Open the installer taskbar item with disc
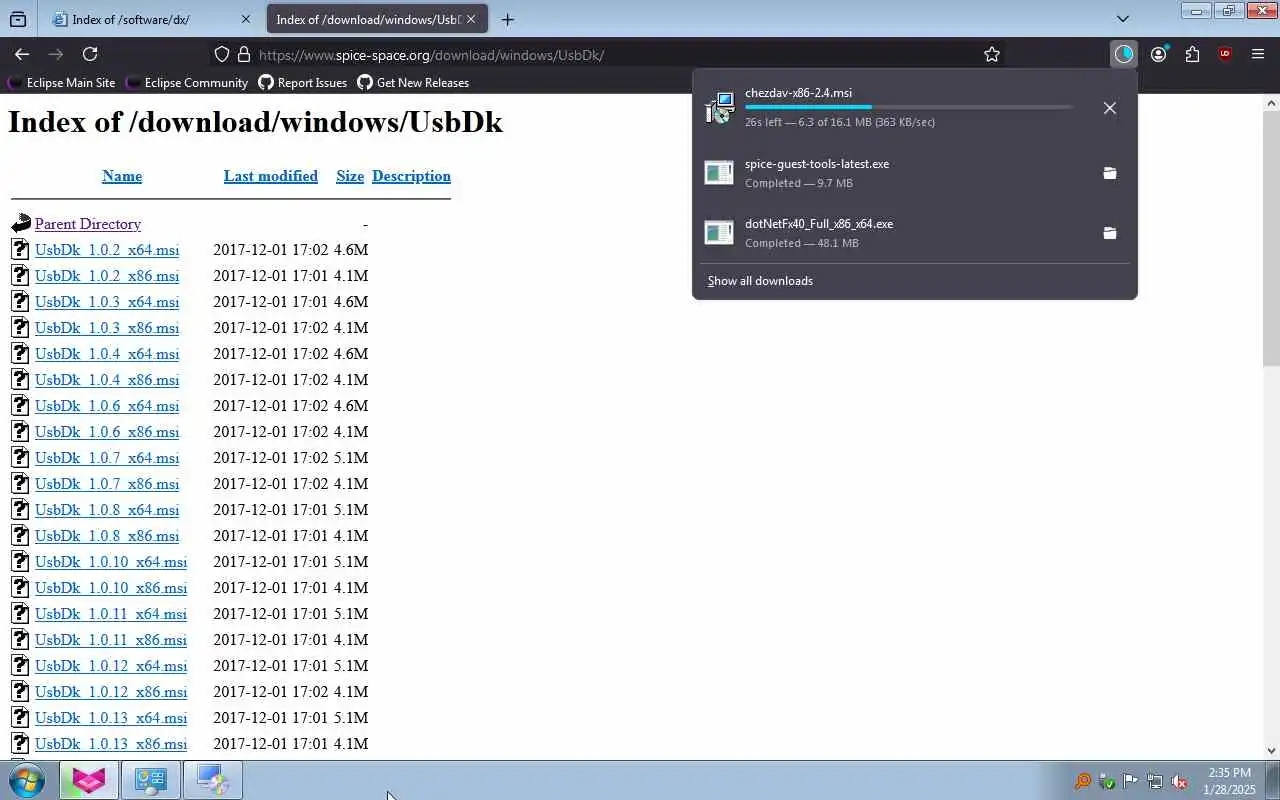The image size is (1280, 800). pyautogui.click(x=213, y=780)
